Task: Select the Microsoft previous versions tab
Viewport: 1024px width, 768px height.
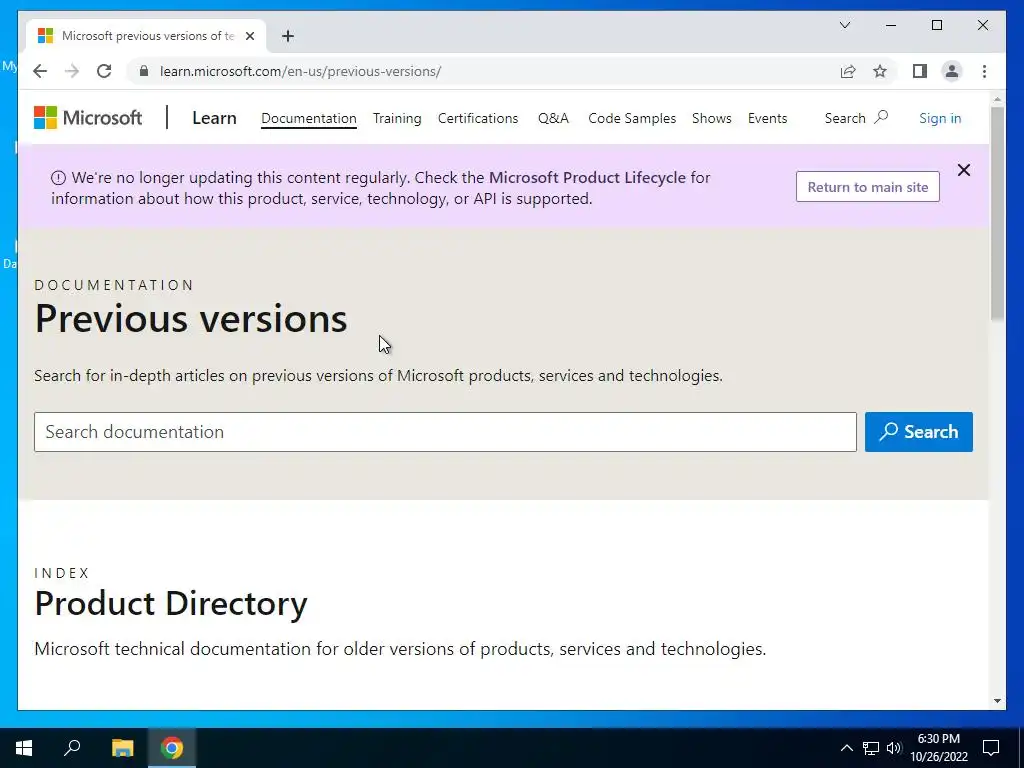Action: [x=146, y=36]
